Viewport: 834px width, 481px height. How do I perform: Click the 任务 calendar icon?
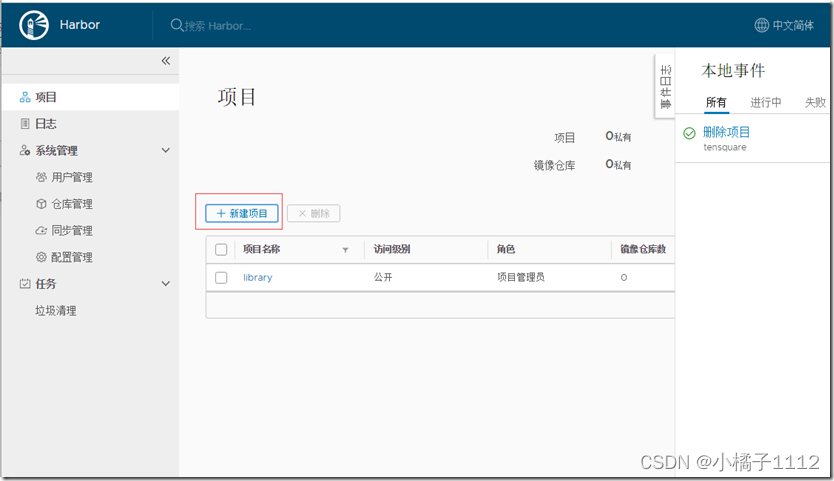(x=25, y=284)
